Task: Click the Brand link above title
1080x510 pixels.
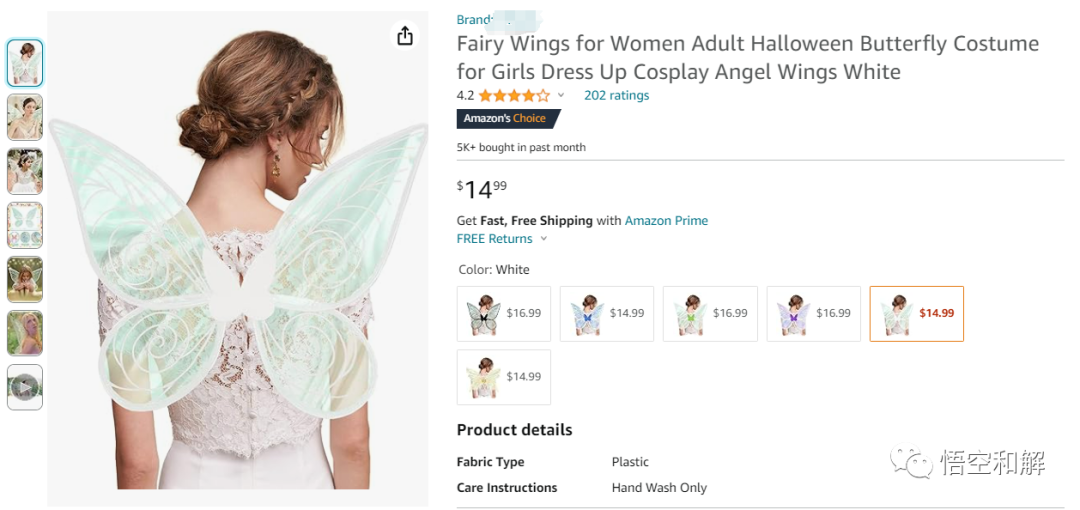Action: pyautogui.click(x=474, y=20)
